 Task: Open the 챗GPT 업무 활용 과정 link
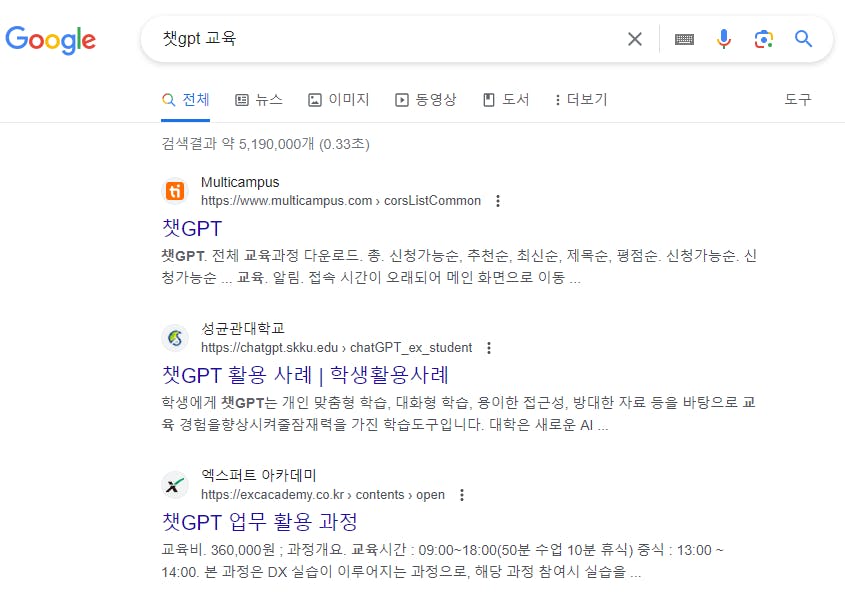[x=260, y=522]
